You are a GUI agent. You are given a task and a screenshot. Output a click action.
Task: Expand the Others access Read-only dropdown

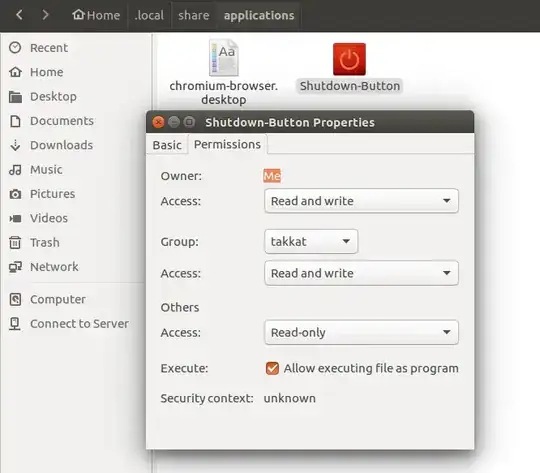(361, 332)
